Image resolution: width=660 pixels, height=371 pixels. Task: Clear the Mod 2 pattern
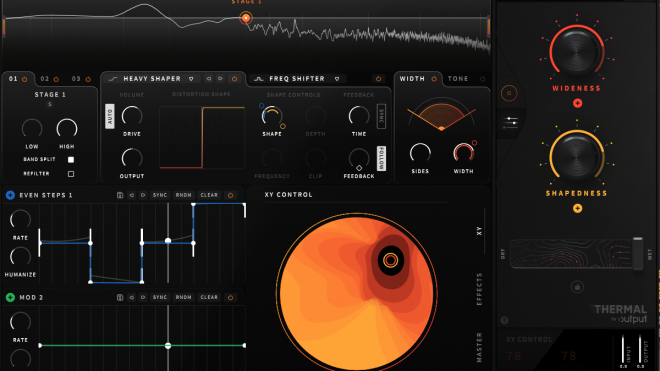[209, 297]
